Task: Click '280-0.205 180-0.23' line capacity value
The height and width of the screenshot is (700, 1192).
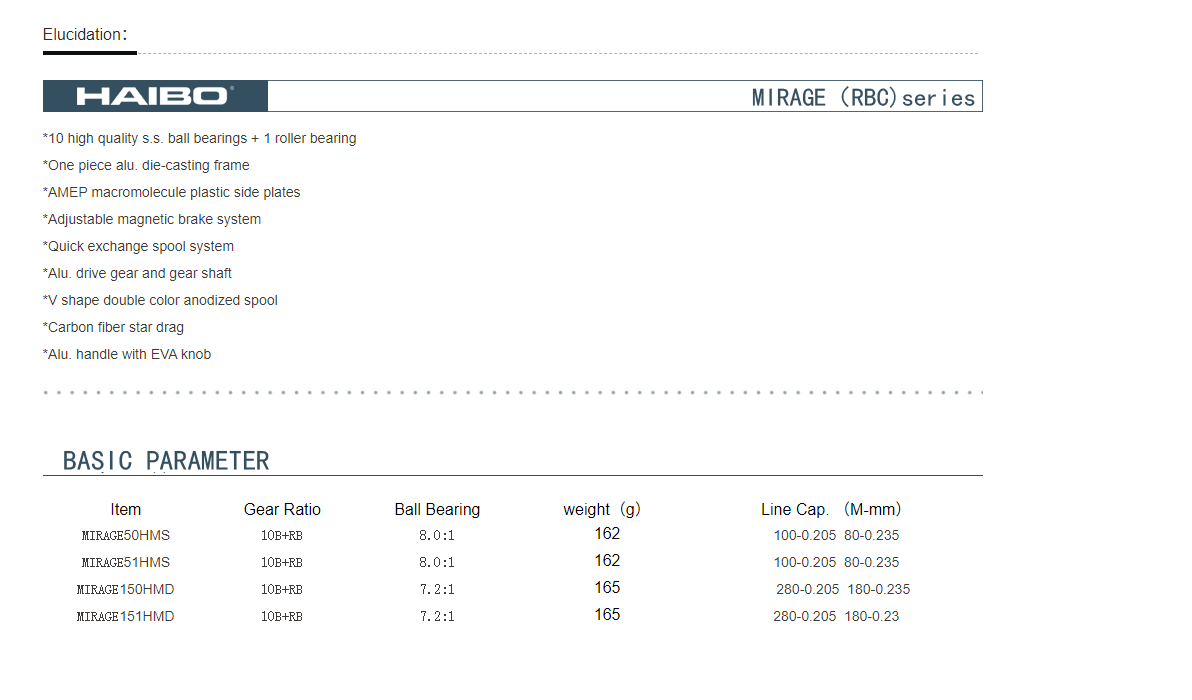Action: point(836,616)
